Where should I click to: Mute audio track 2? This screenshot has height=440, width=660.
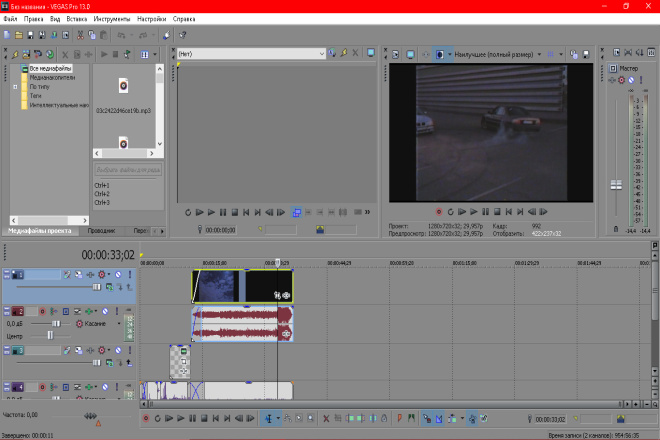coord(105,312)
